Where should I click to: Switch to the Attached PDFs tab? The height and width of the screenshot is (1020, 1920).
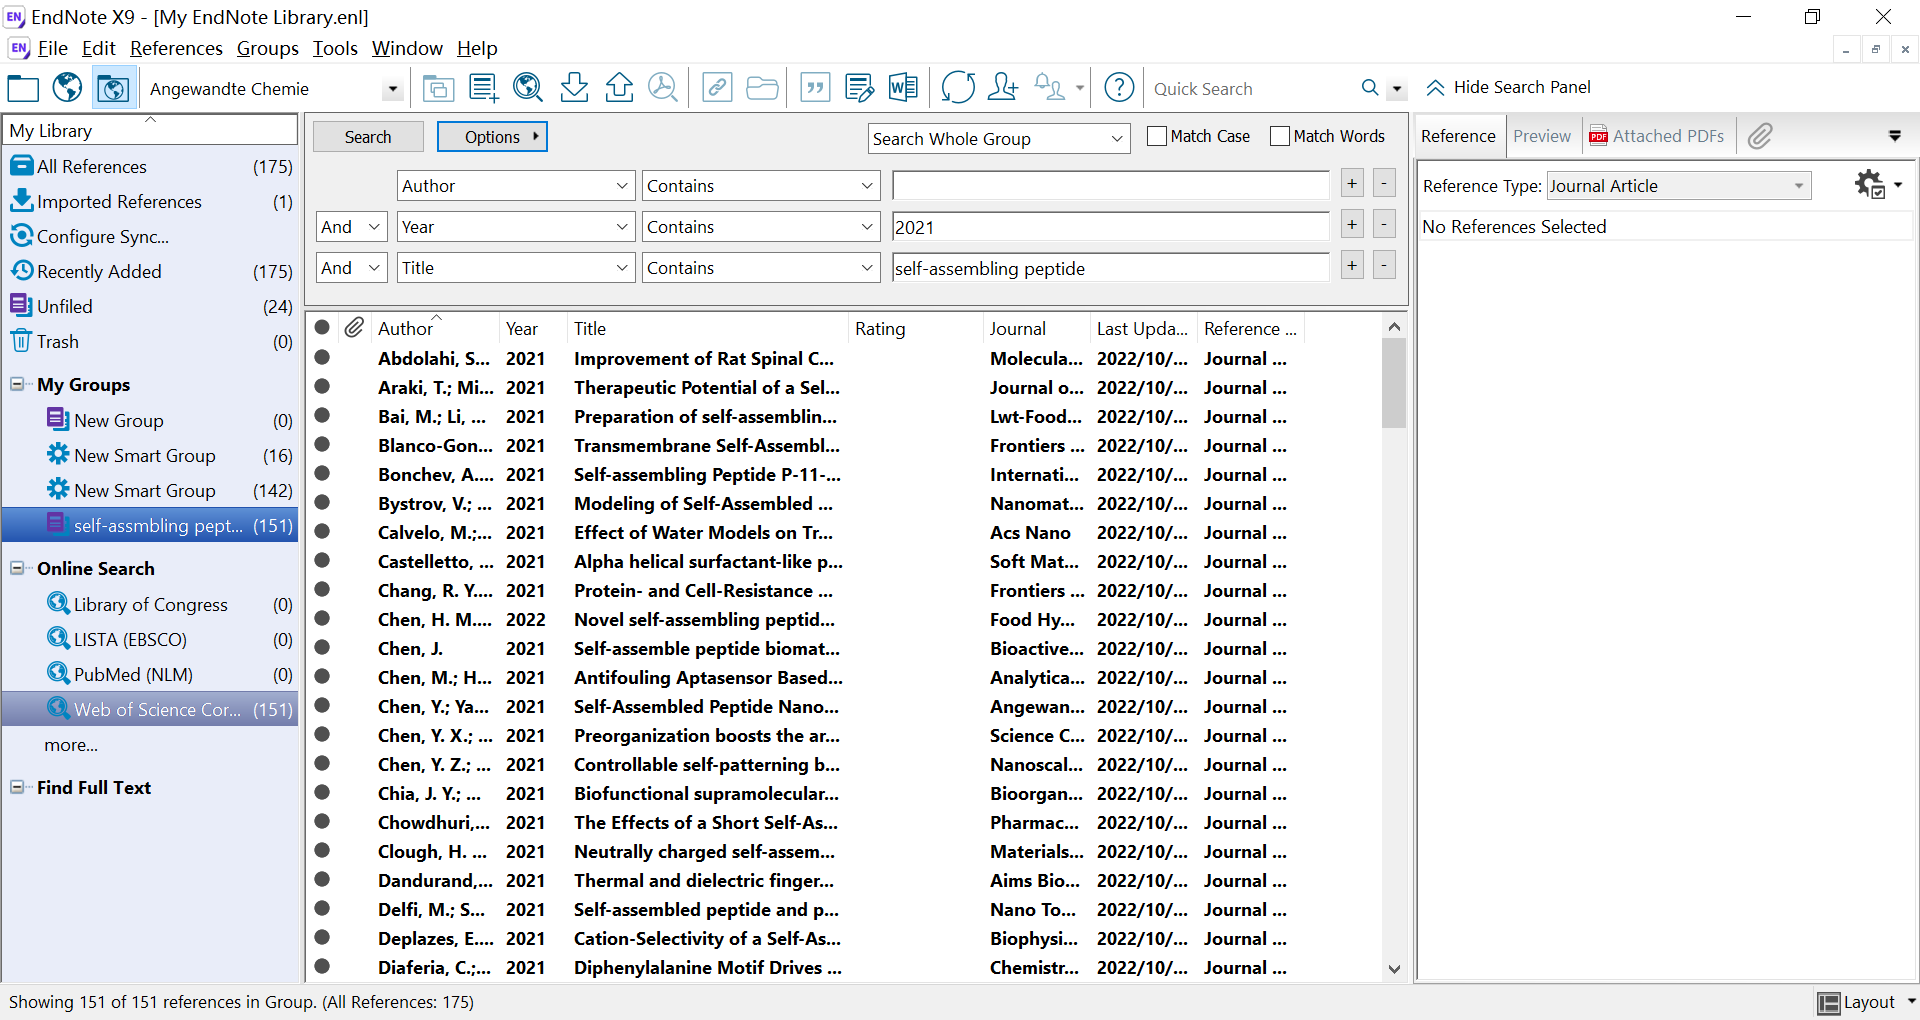pos(1657,136)
